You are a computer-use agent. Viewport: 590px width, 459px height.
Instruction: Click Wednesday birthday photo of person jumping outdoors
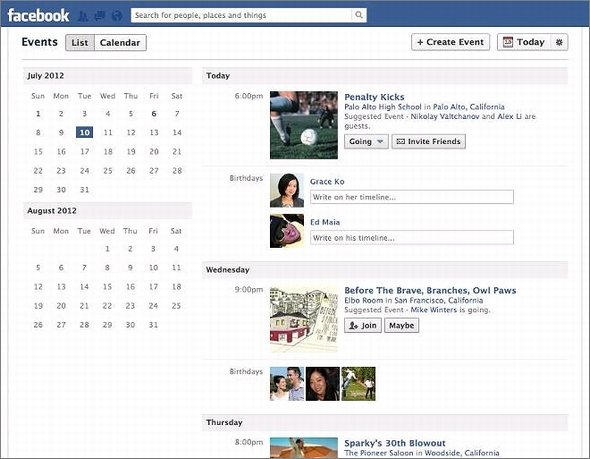358,384
